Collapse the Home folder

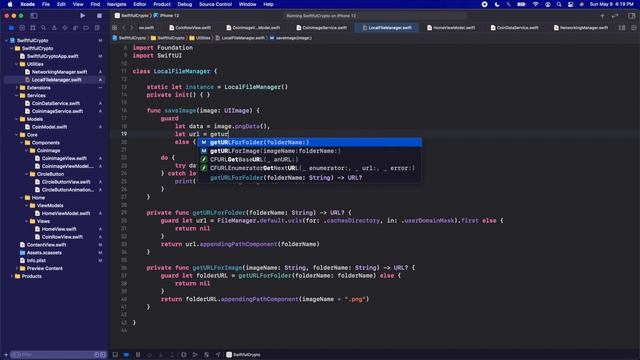22,198
